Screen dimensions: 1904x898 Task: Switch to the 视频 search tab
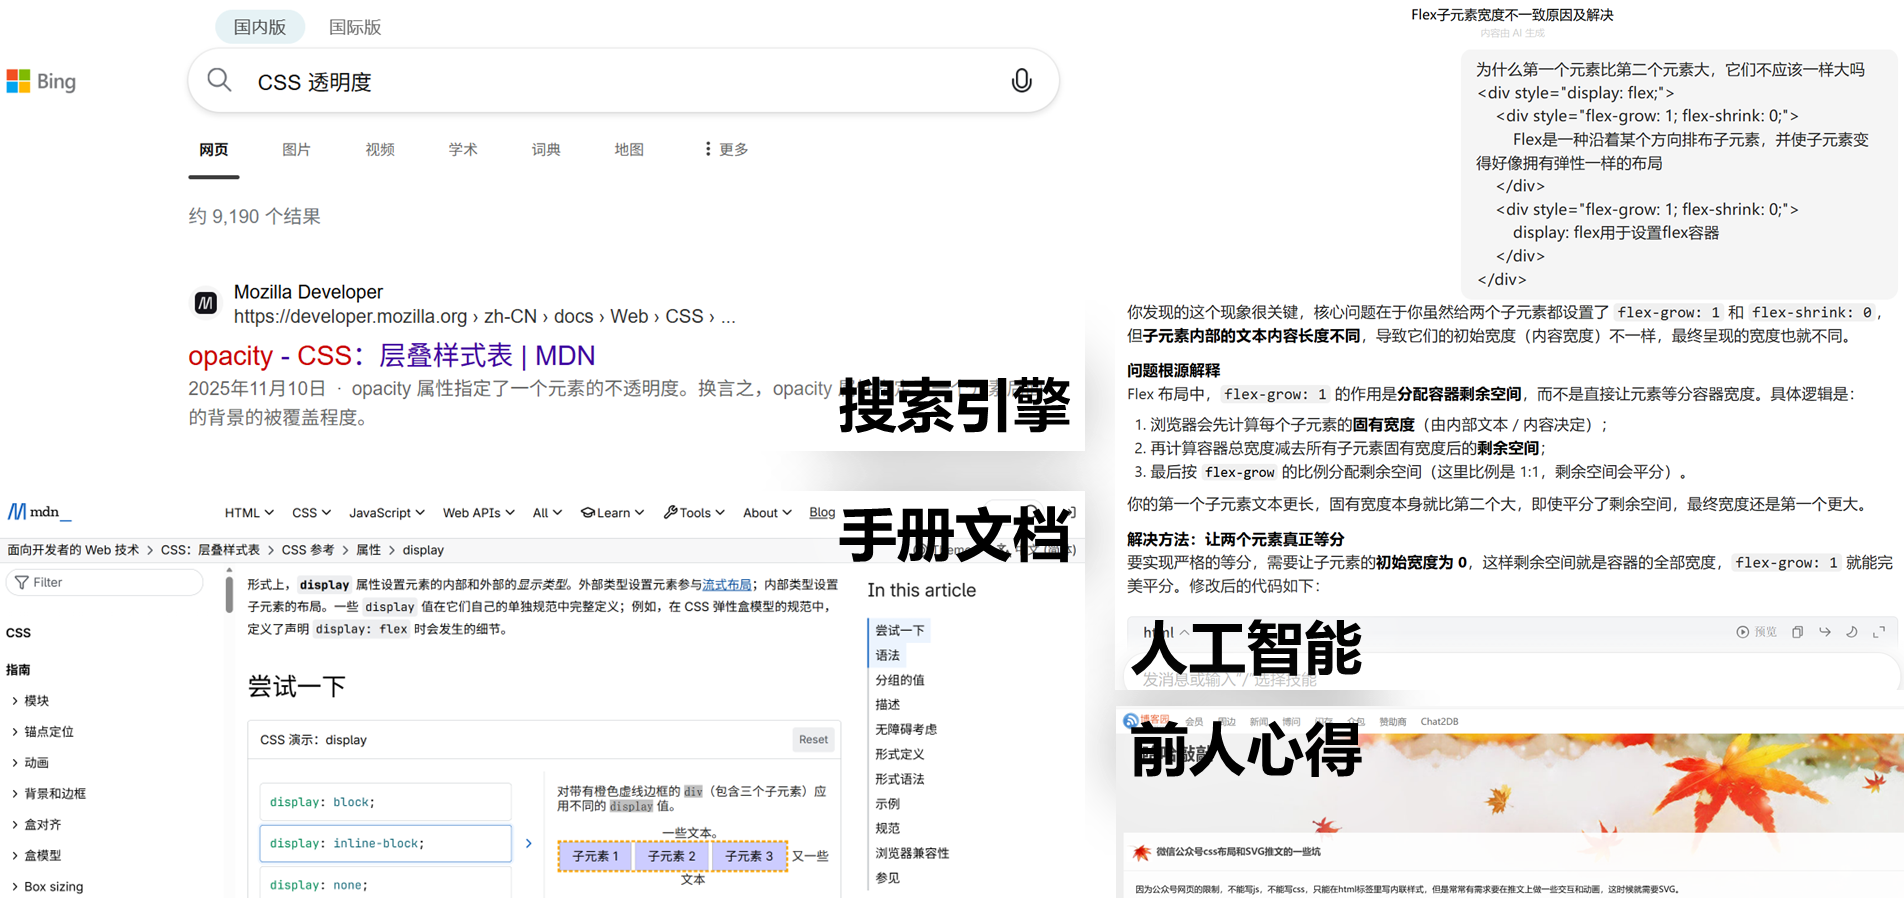coord(380,149)
